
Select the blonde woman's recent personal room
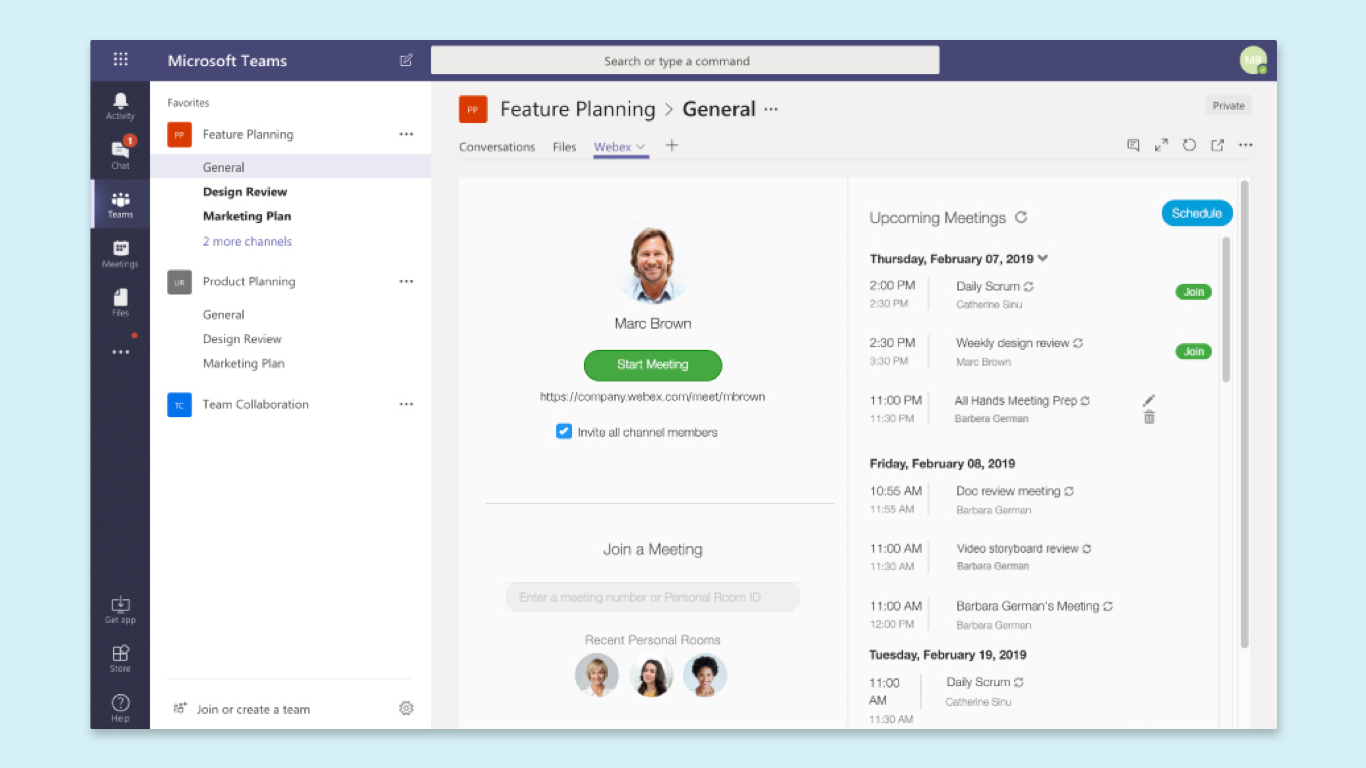pos(597,675)
